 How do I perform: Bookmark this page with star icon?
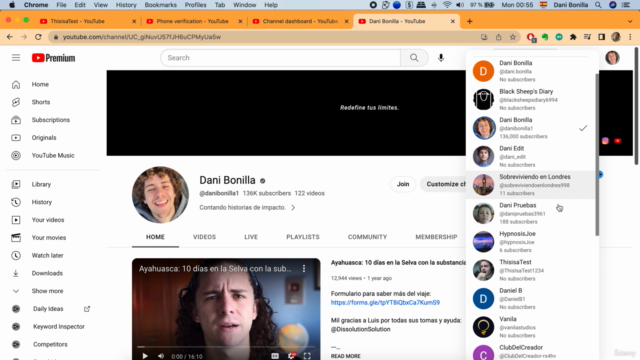pyautogui.click(x=513, y=37)
